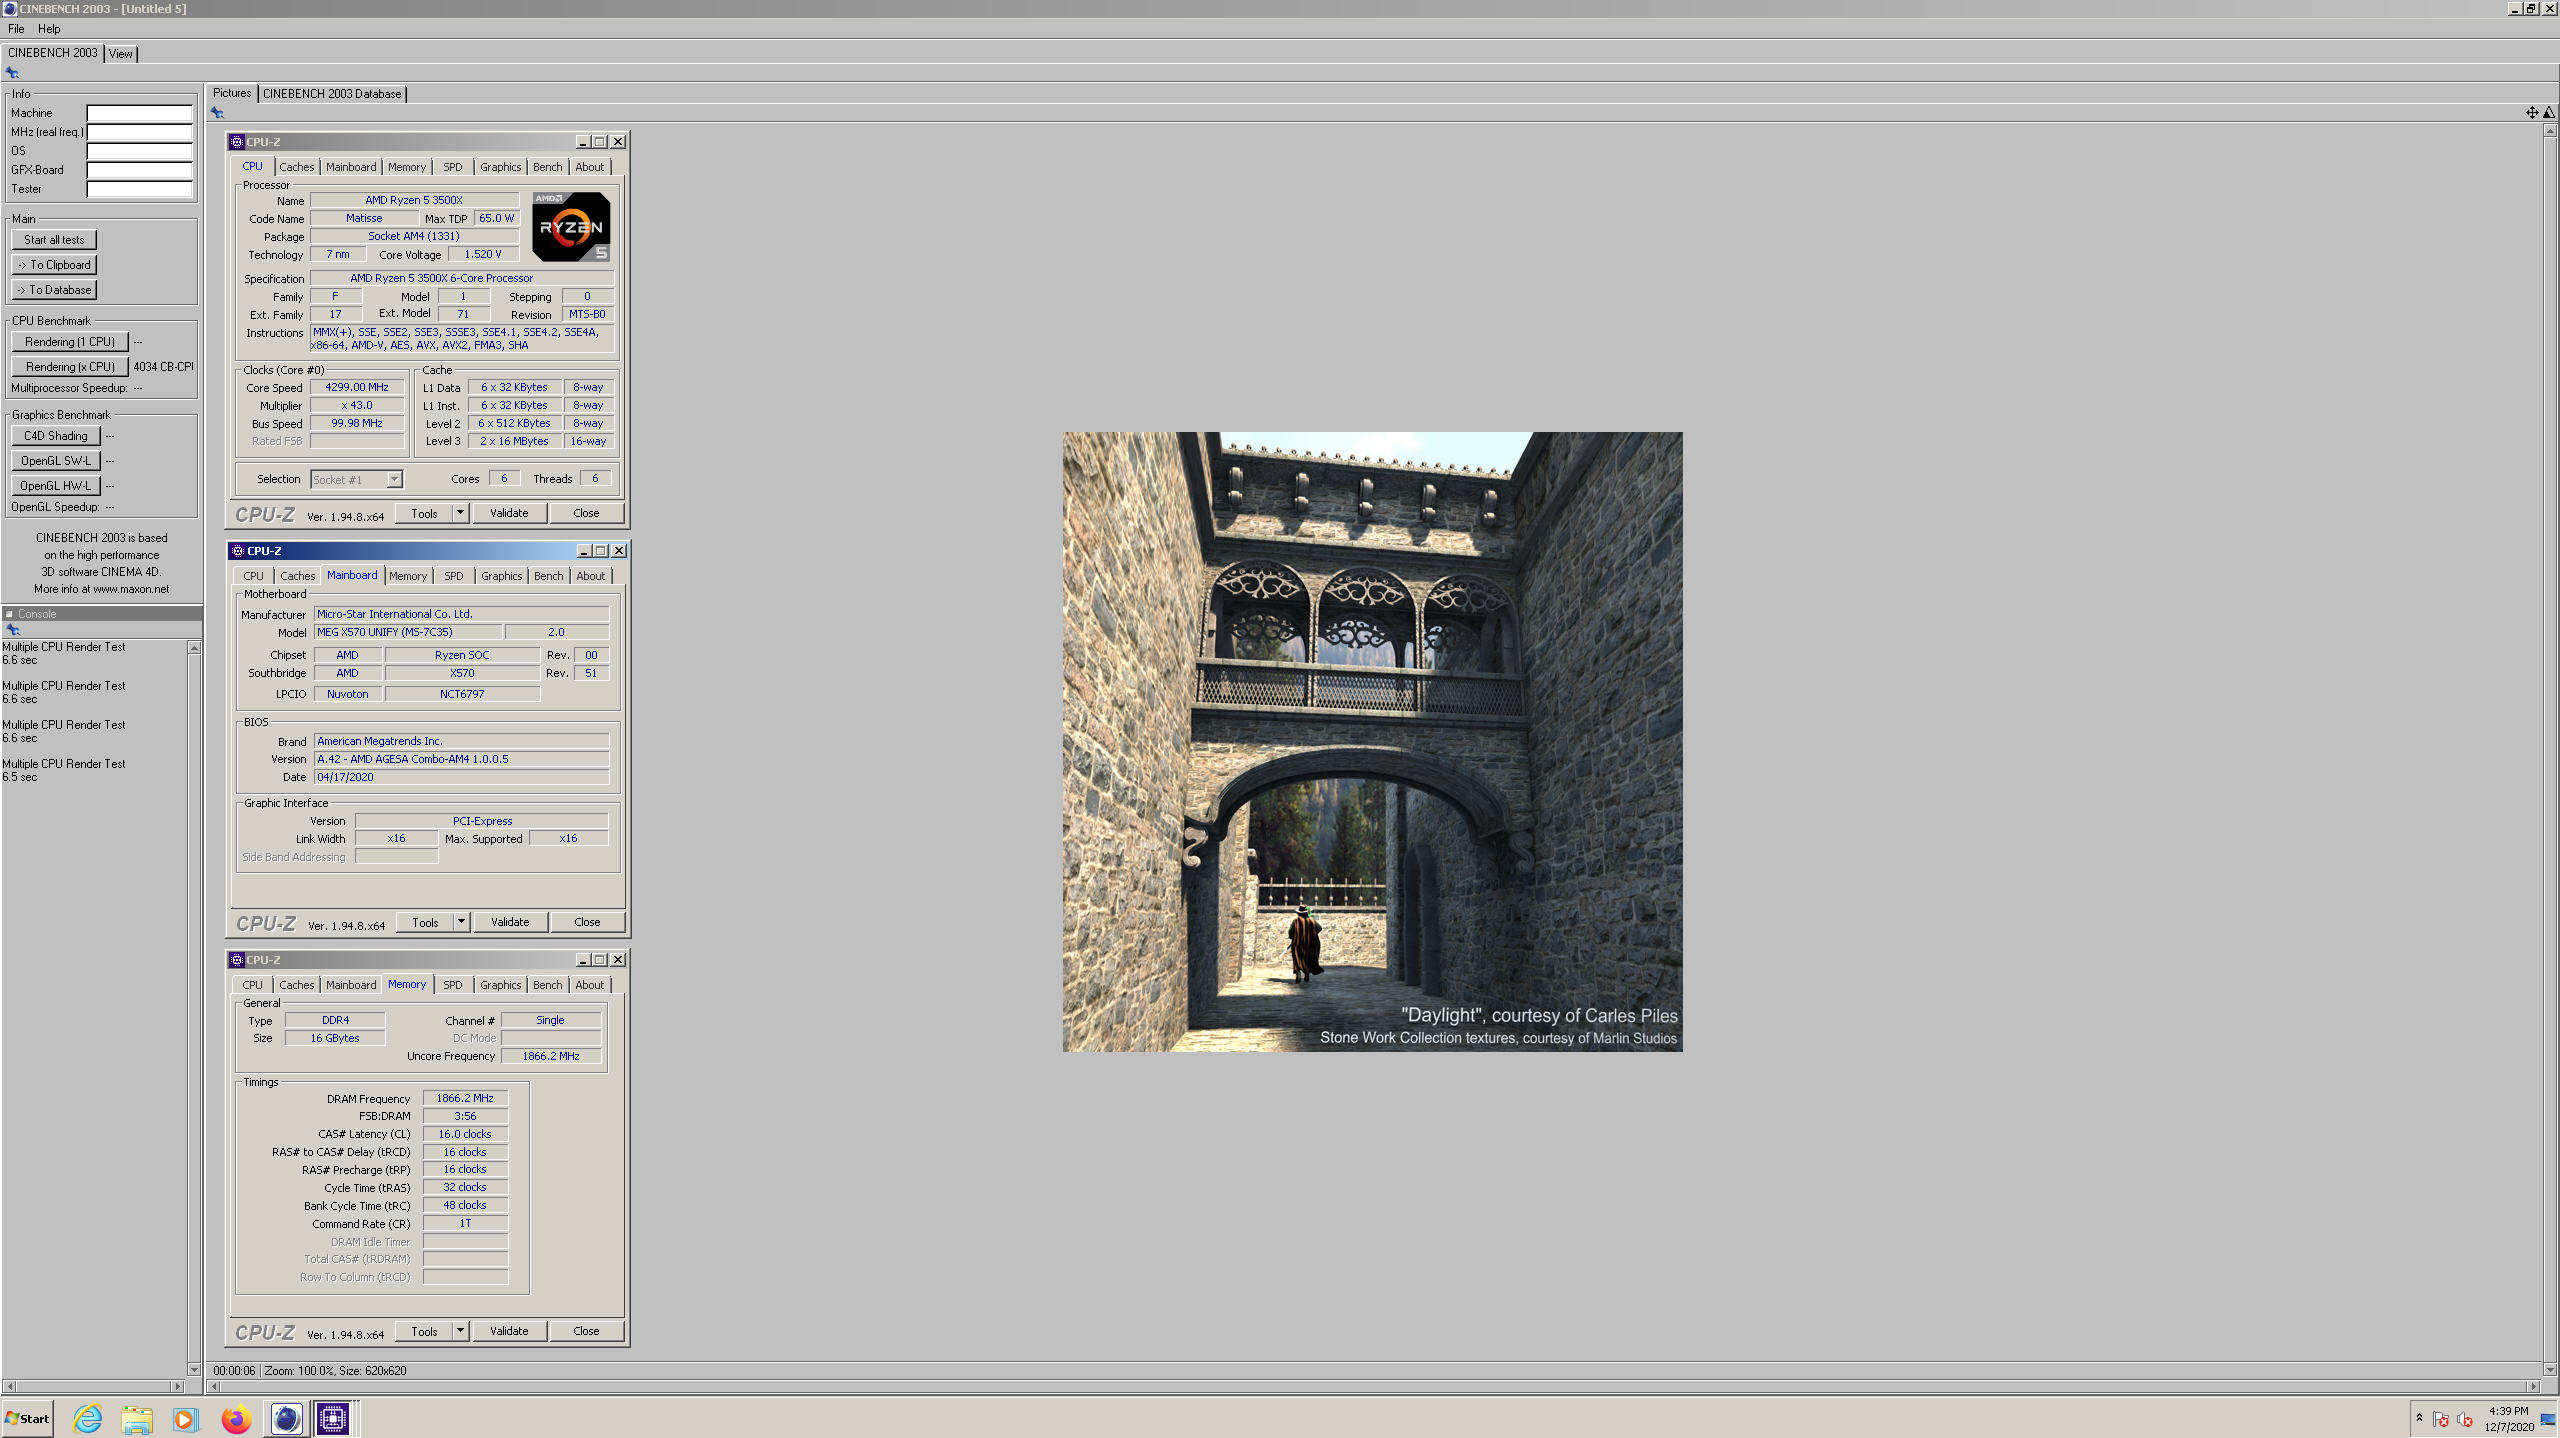Open Firefox from the taskbar

pyautogui.click(x=236, y=1418)
